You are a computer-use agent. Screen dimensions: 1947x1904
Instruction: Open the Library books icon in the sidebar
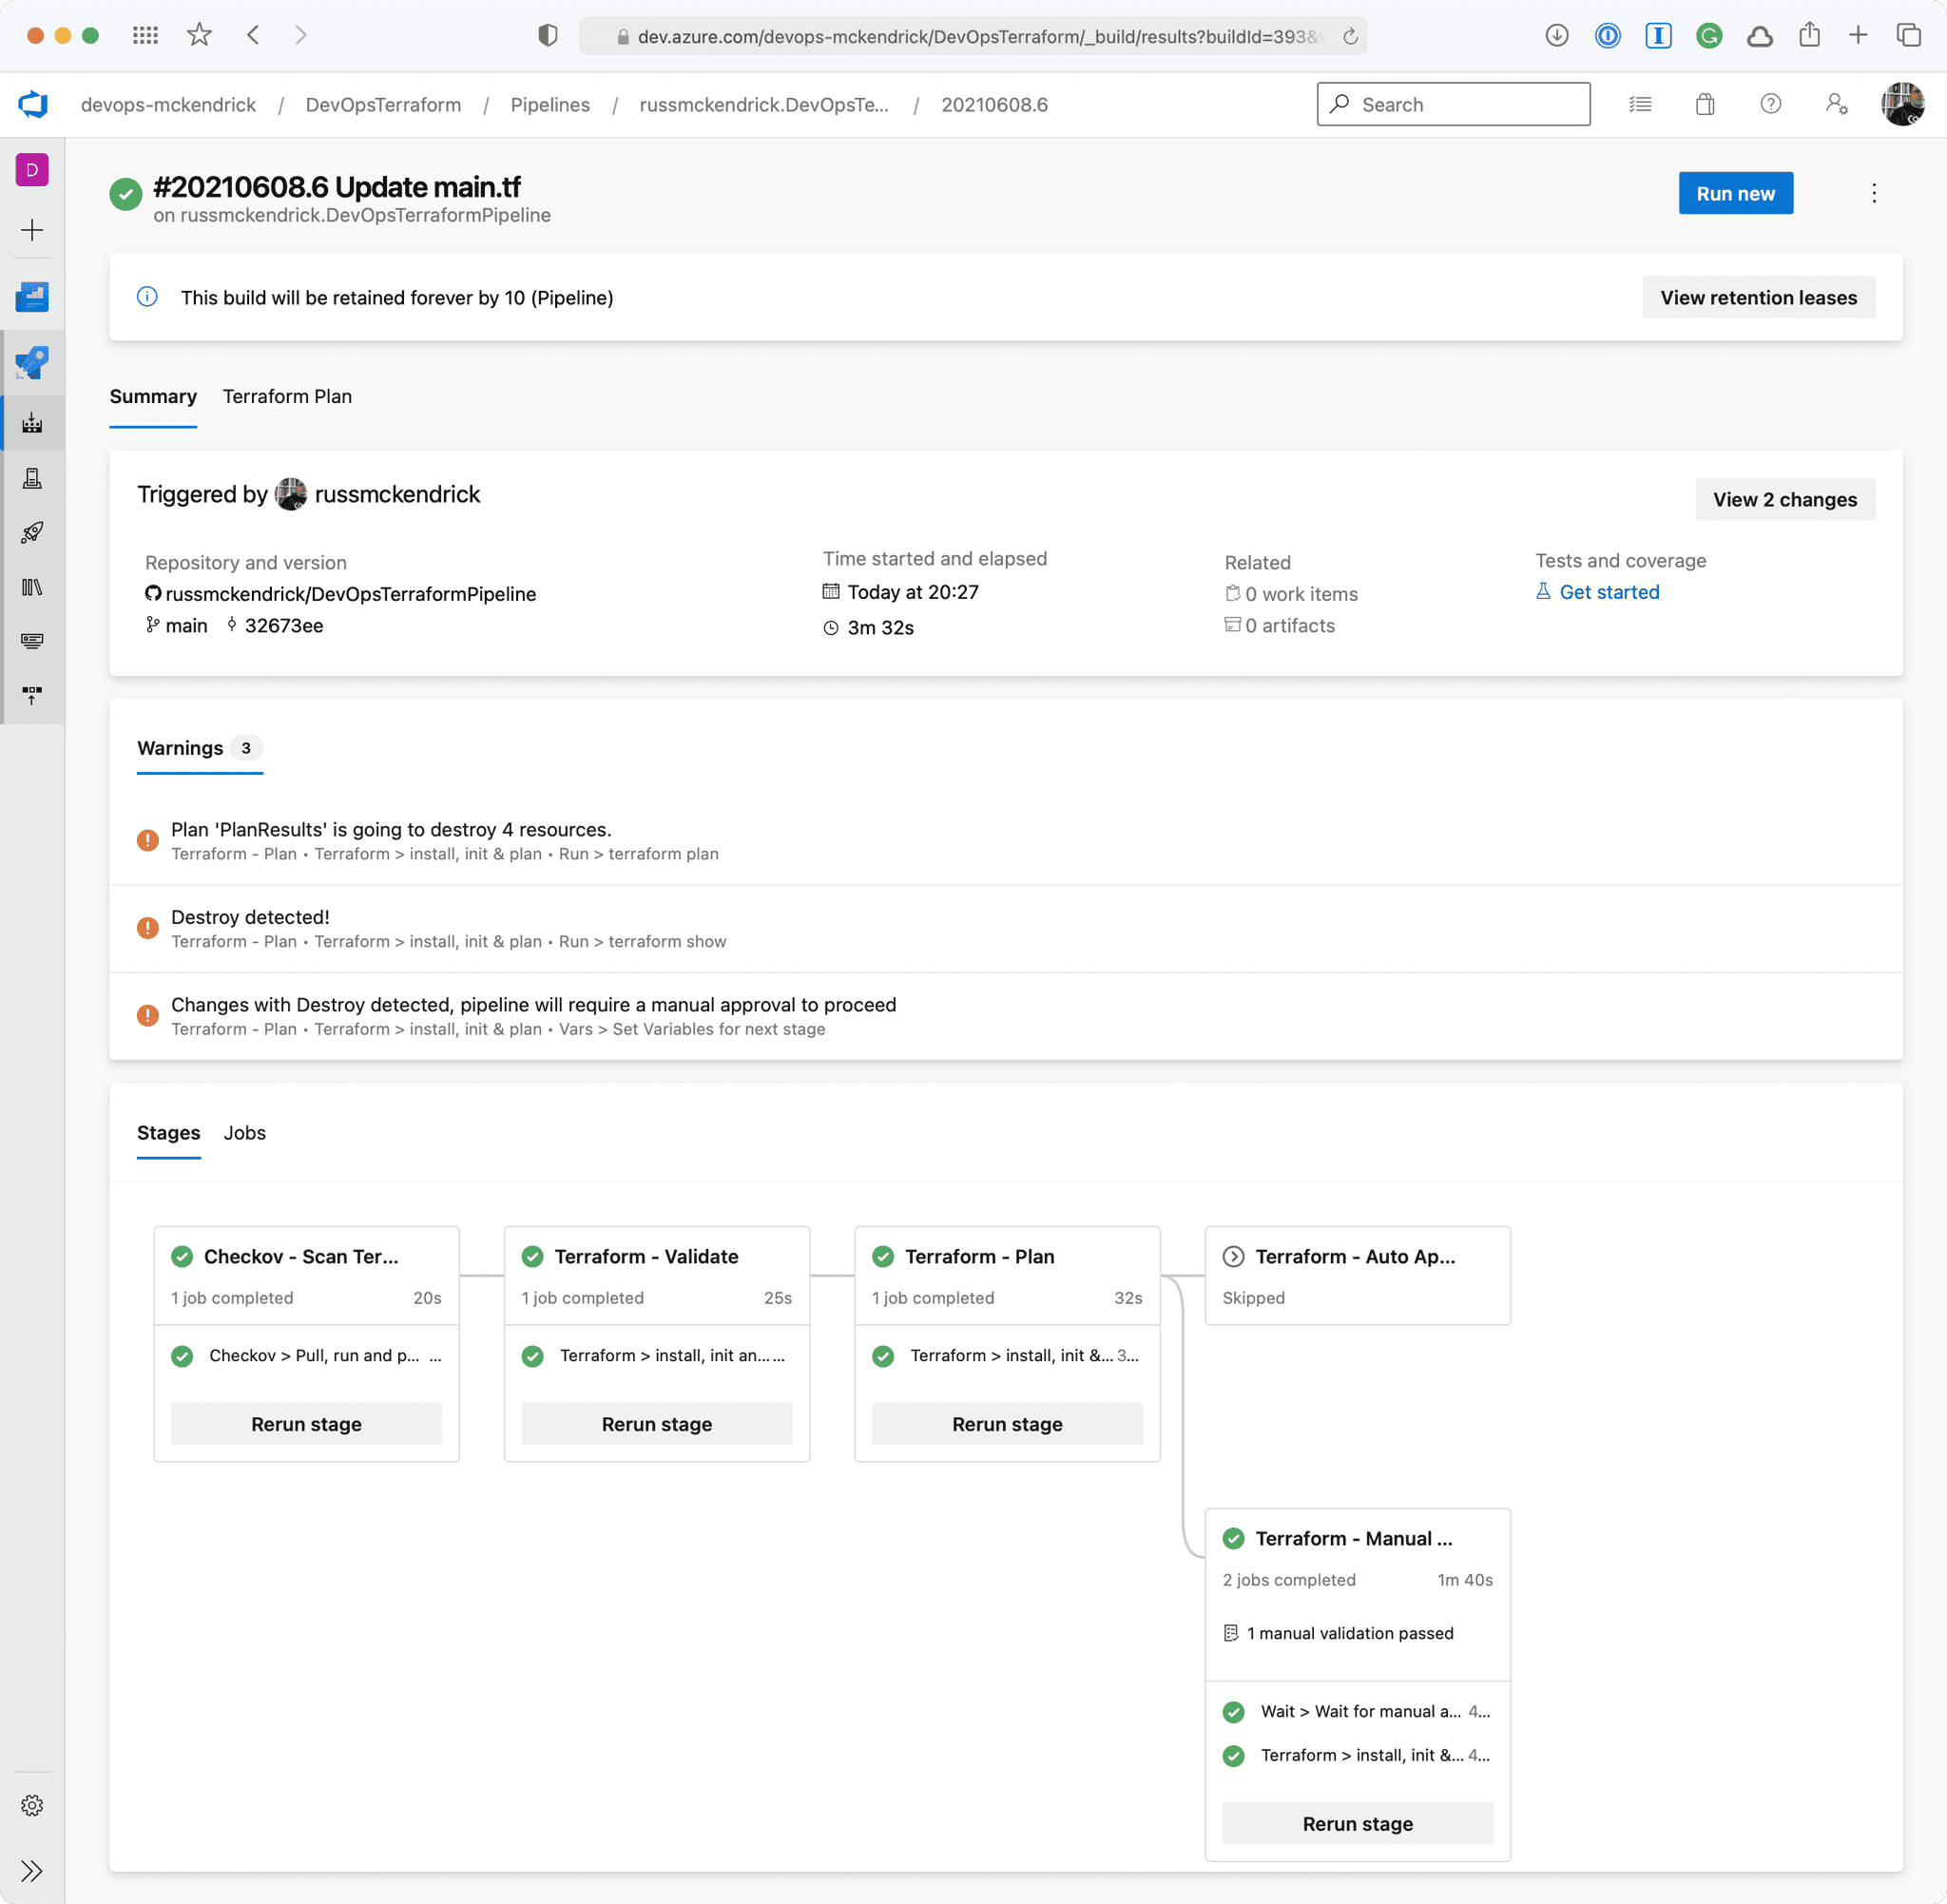[x=32, y=587]
